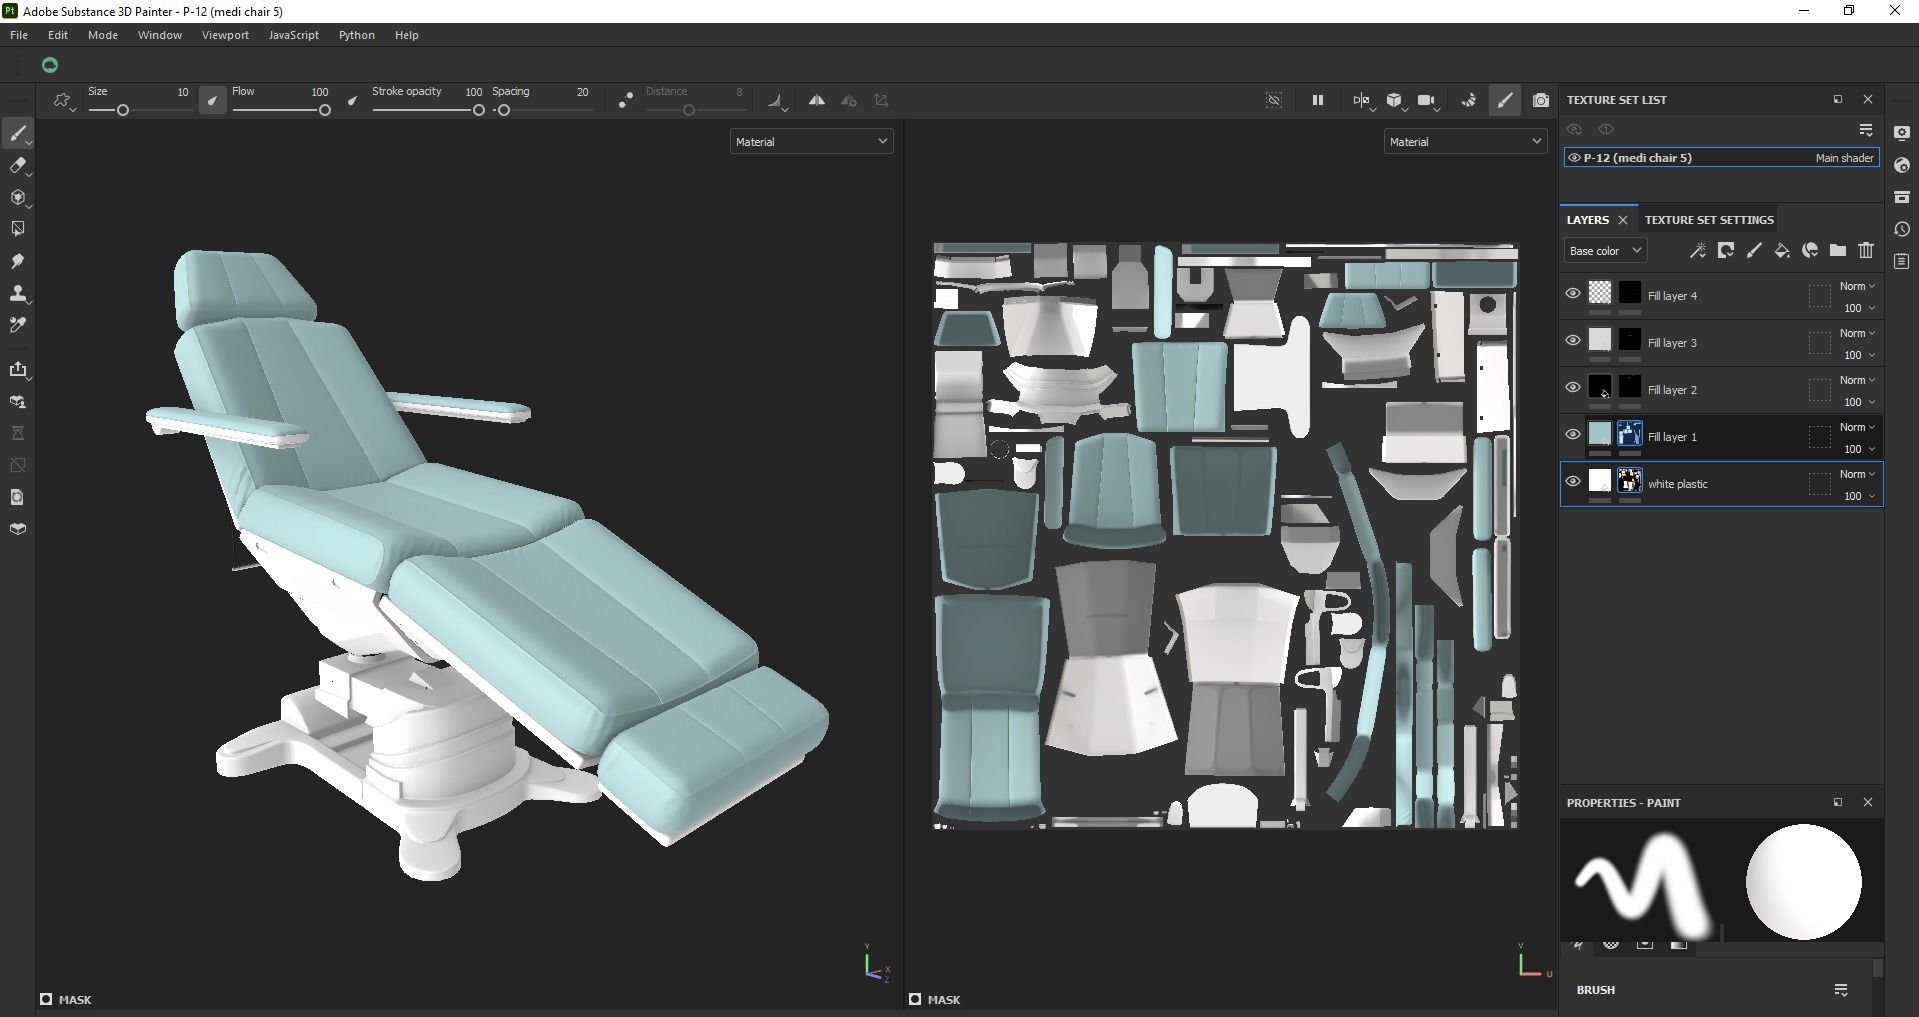The height and width of the screenshot is (1017, 1919).
Task: Select the Fill layer 1 mask thumbnail
Action: click(x=1630, y=434)
